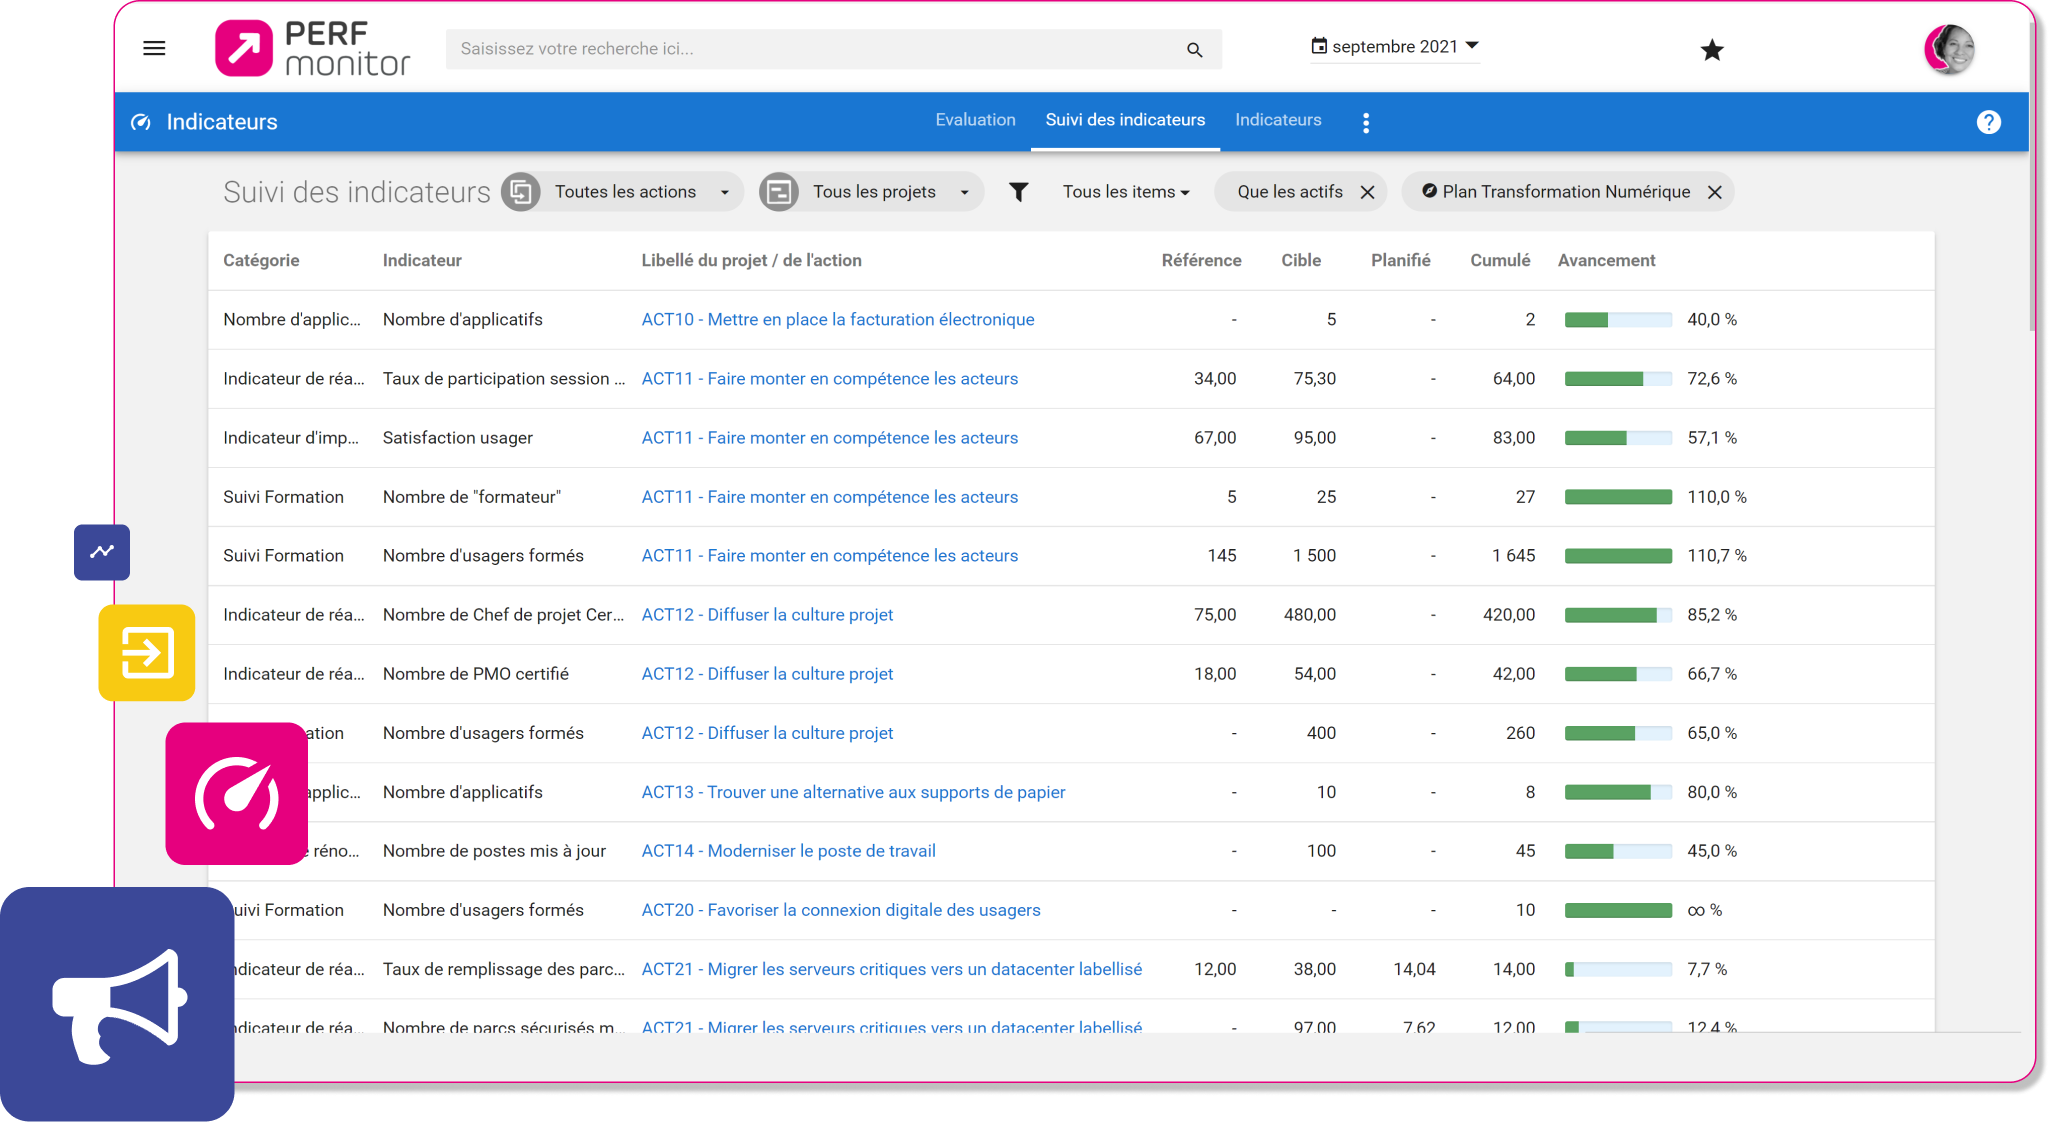The image size is (2049, 1122).
Task: Click the 40,0 % progress bar
Action: [1618, 320]
